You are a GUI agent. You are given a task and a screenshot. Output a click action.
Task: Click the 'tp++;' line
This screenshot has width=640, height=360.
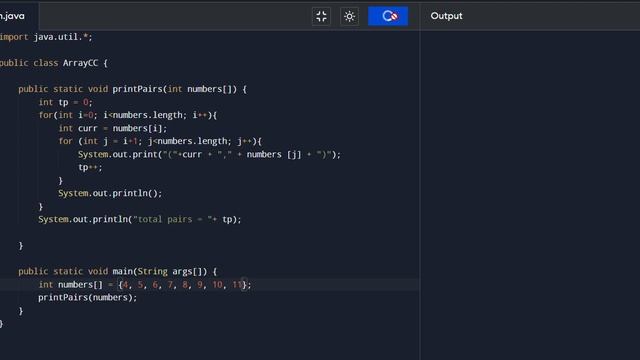(x=90, y=167)
